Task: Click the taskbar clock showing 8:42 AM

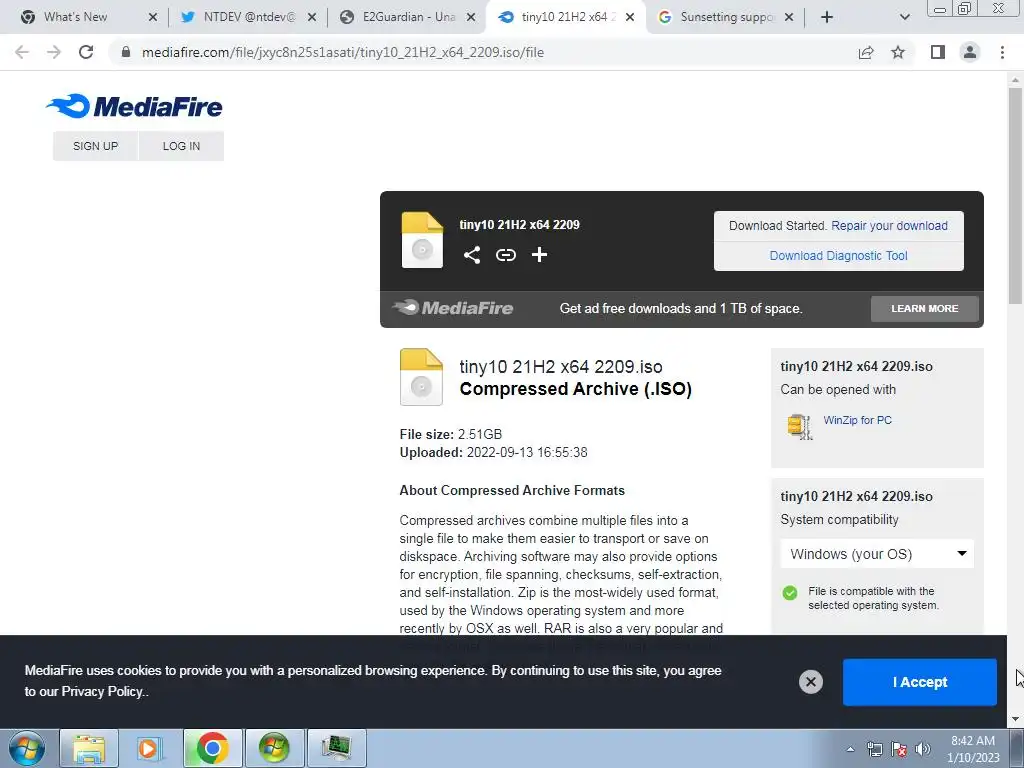Action: 973,749
